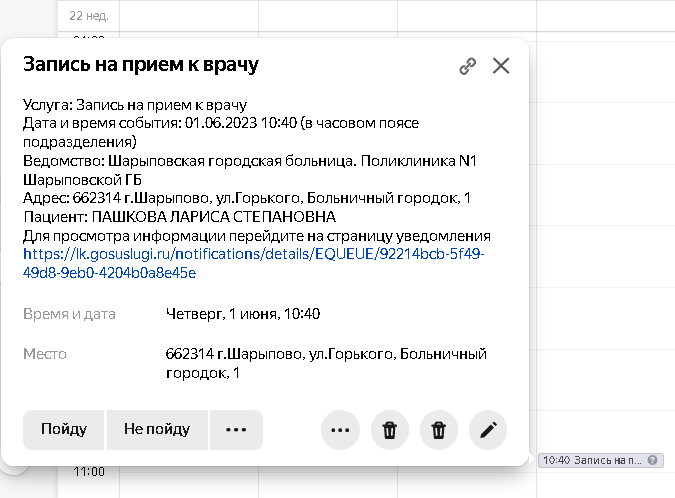The image size is (675, 498).
Task: Open more reply options beside Не пойду
Action: point(236,430)
